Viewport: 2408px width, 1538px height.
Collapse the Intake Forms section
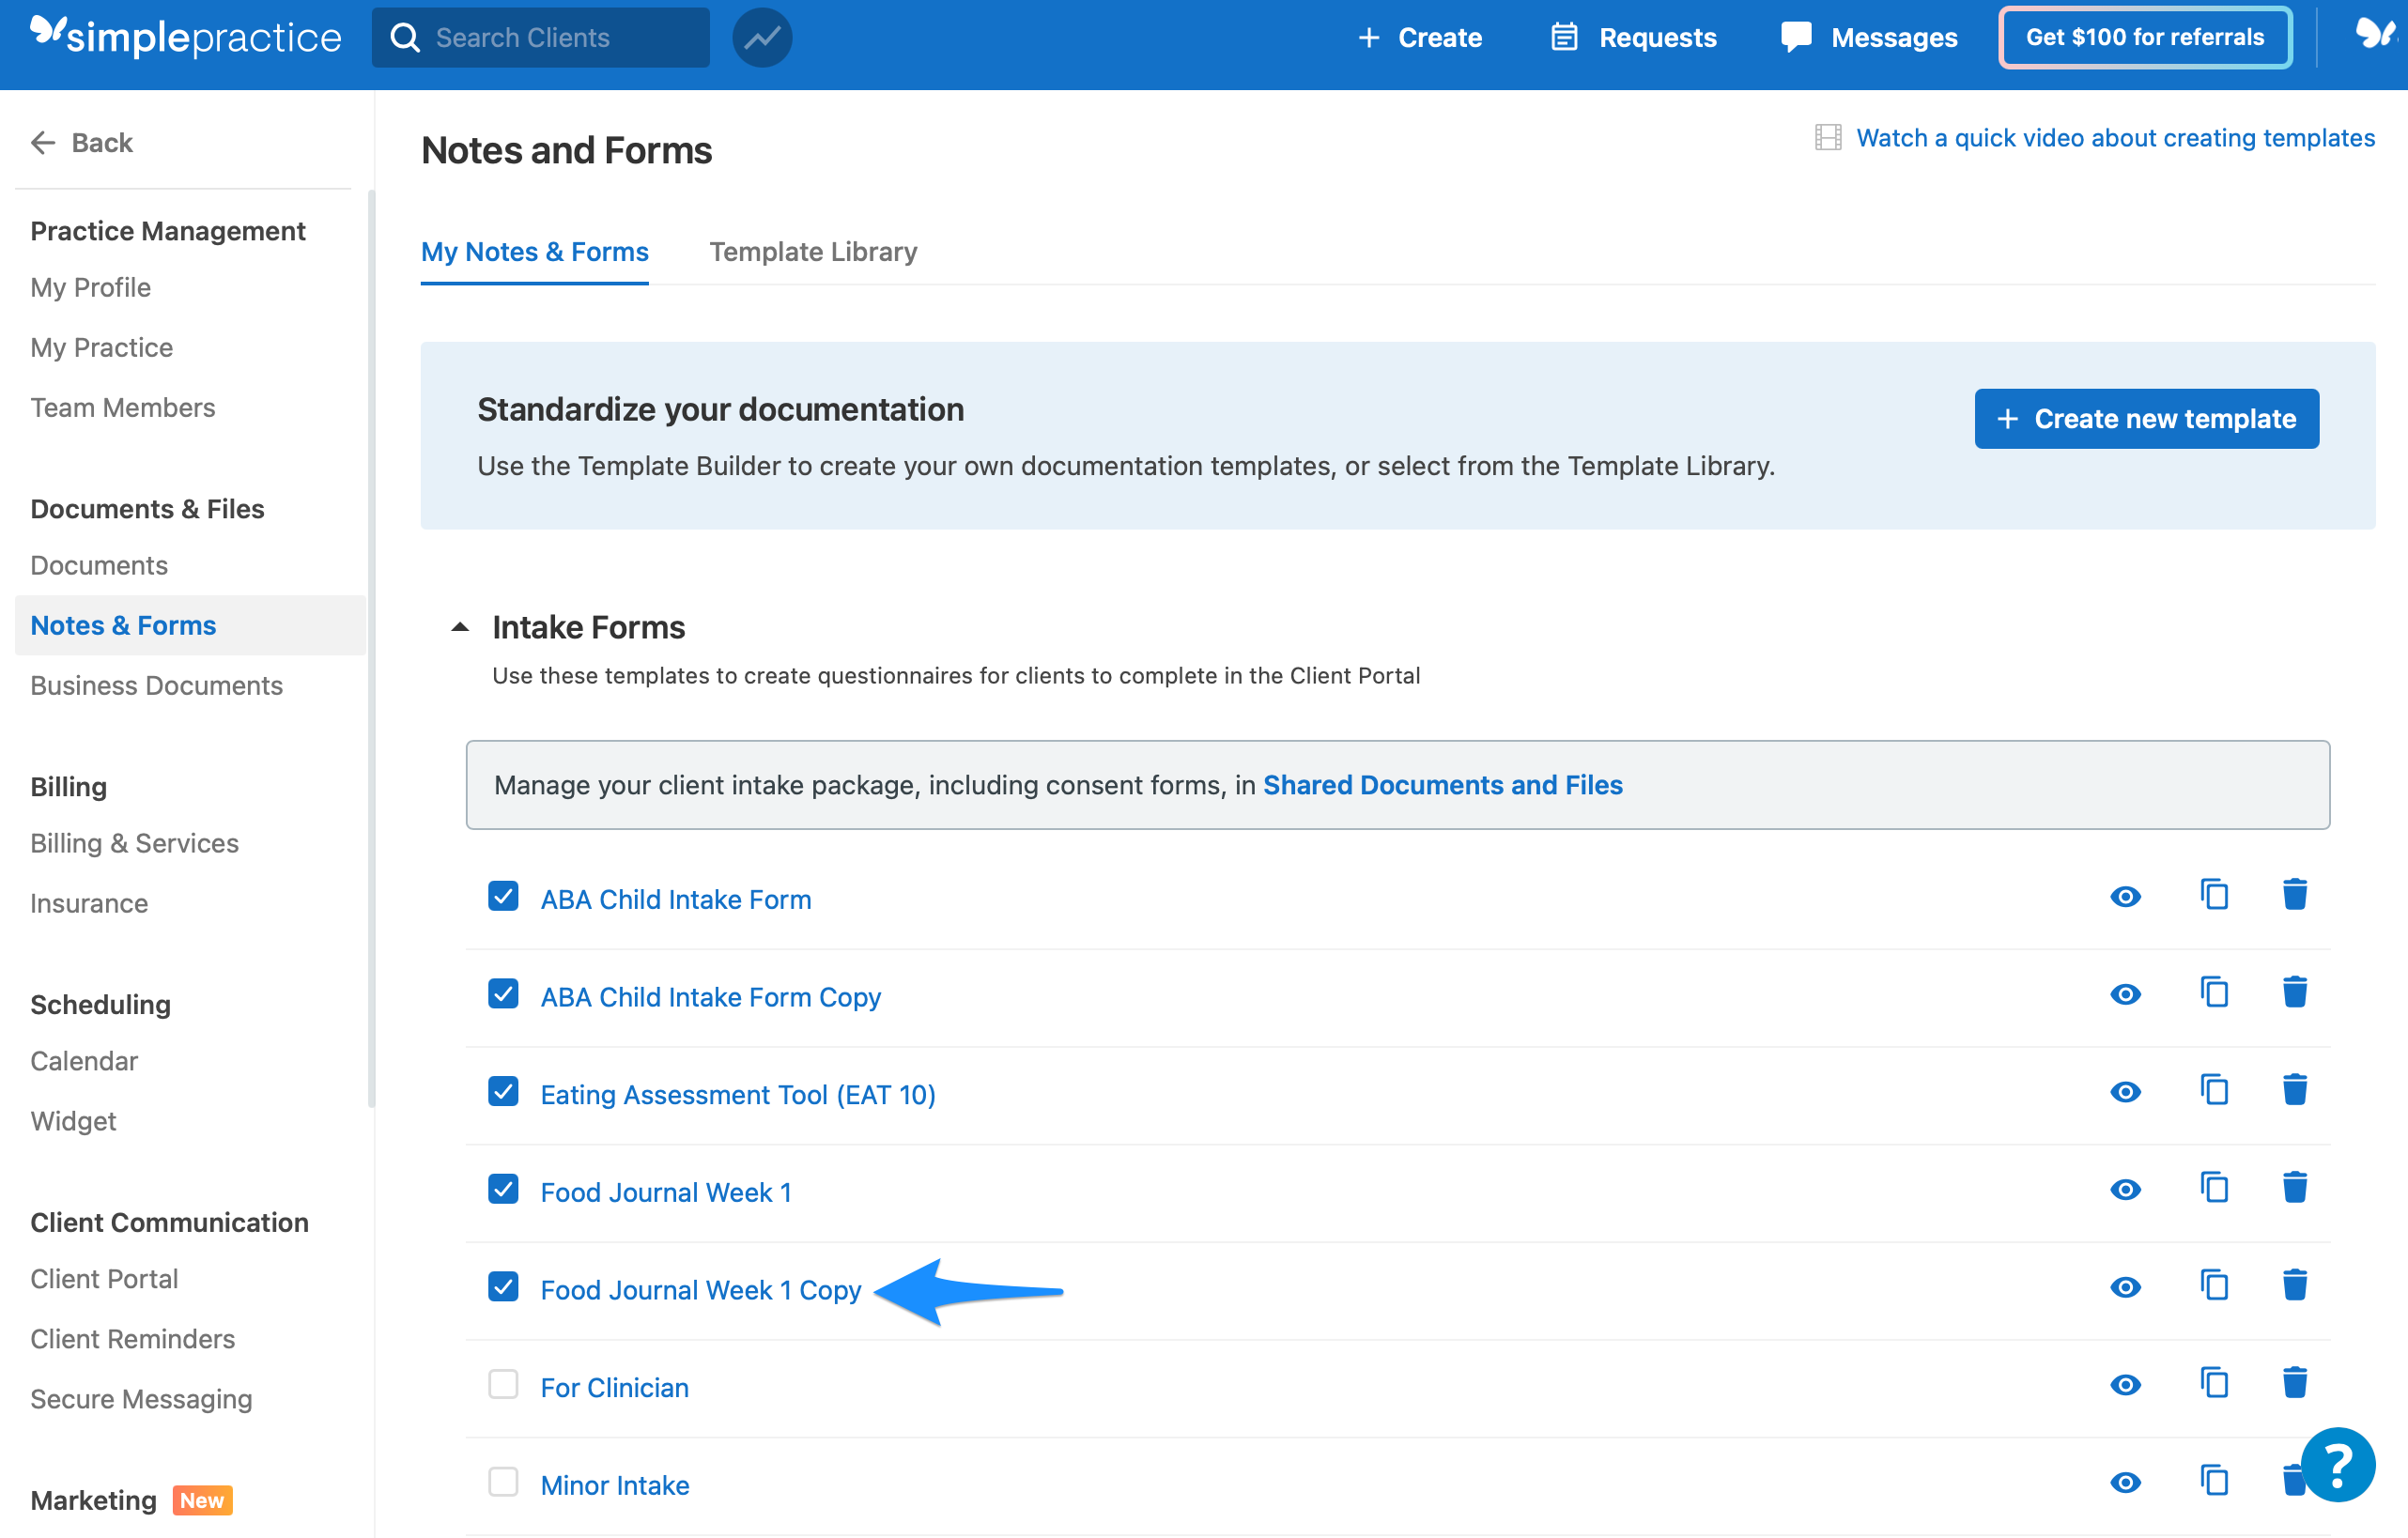(460, 628)
